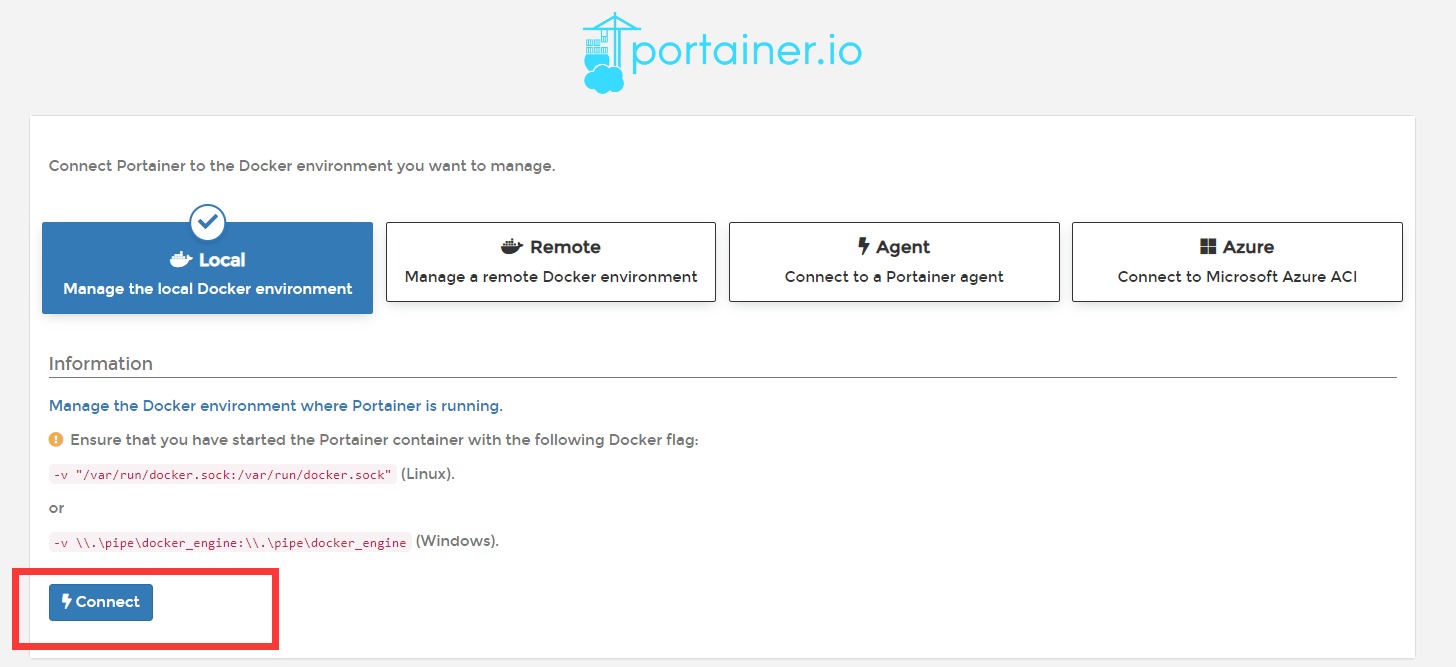Click the '(Windows).' label text

pyautogui.click(x=457, y=541)
